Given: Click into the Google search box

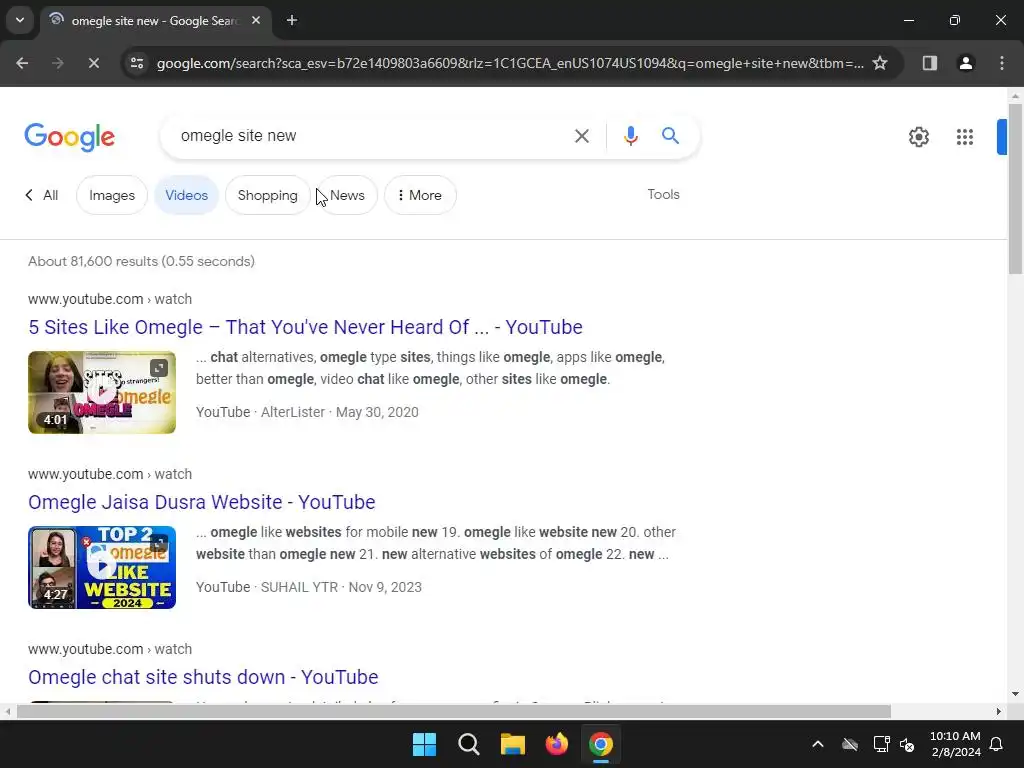Looking at the screenshot, I should tap(369, 136).
